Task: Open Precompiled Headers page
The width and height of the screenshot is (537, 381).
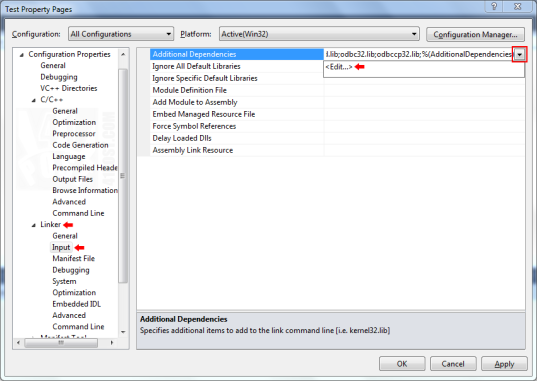Action: (x=85, y=168)
